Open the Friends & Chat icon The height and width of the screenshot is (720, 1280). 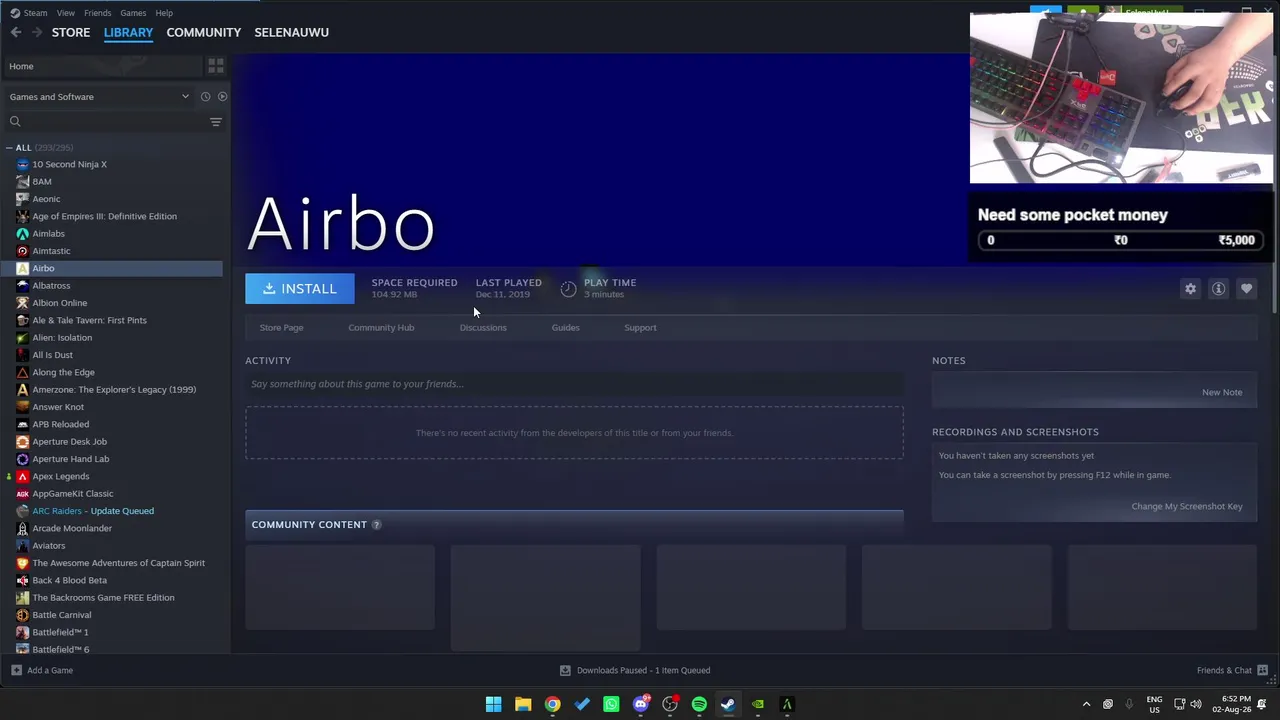click(1262, 670)
